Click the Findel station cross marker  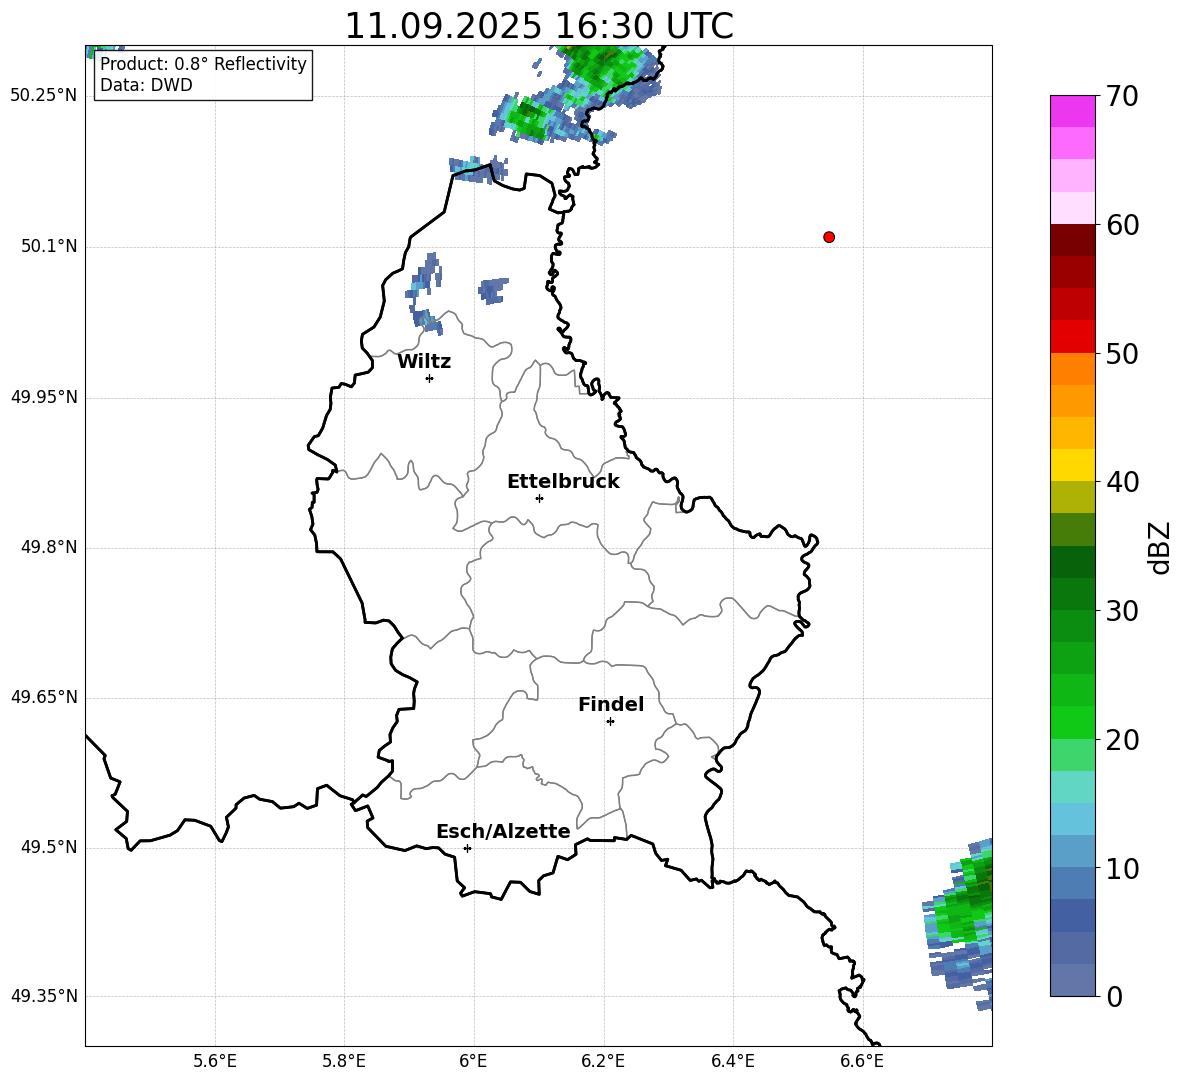coord(610,722)
